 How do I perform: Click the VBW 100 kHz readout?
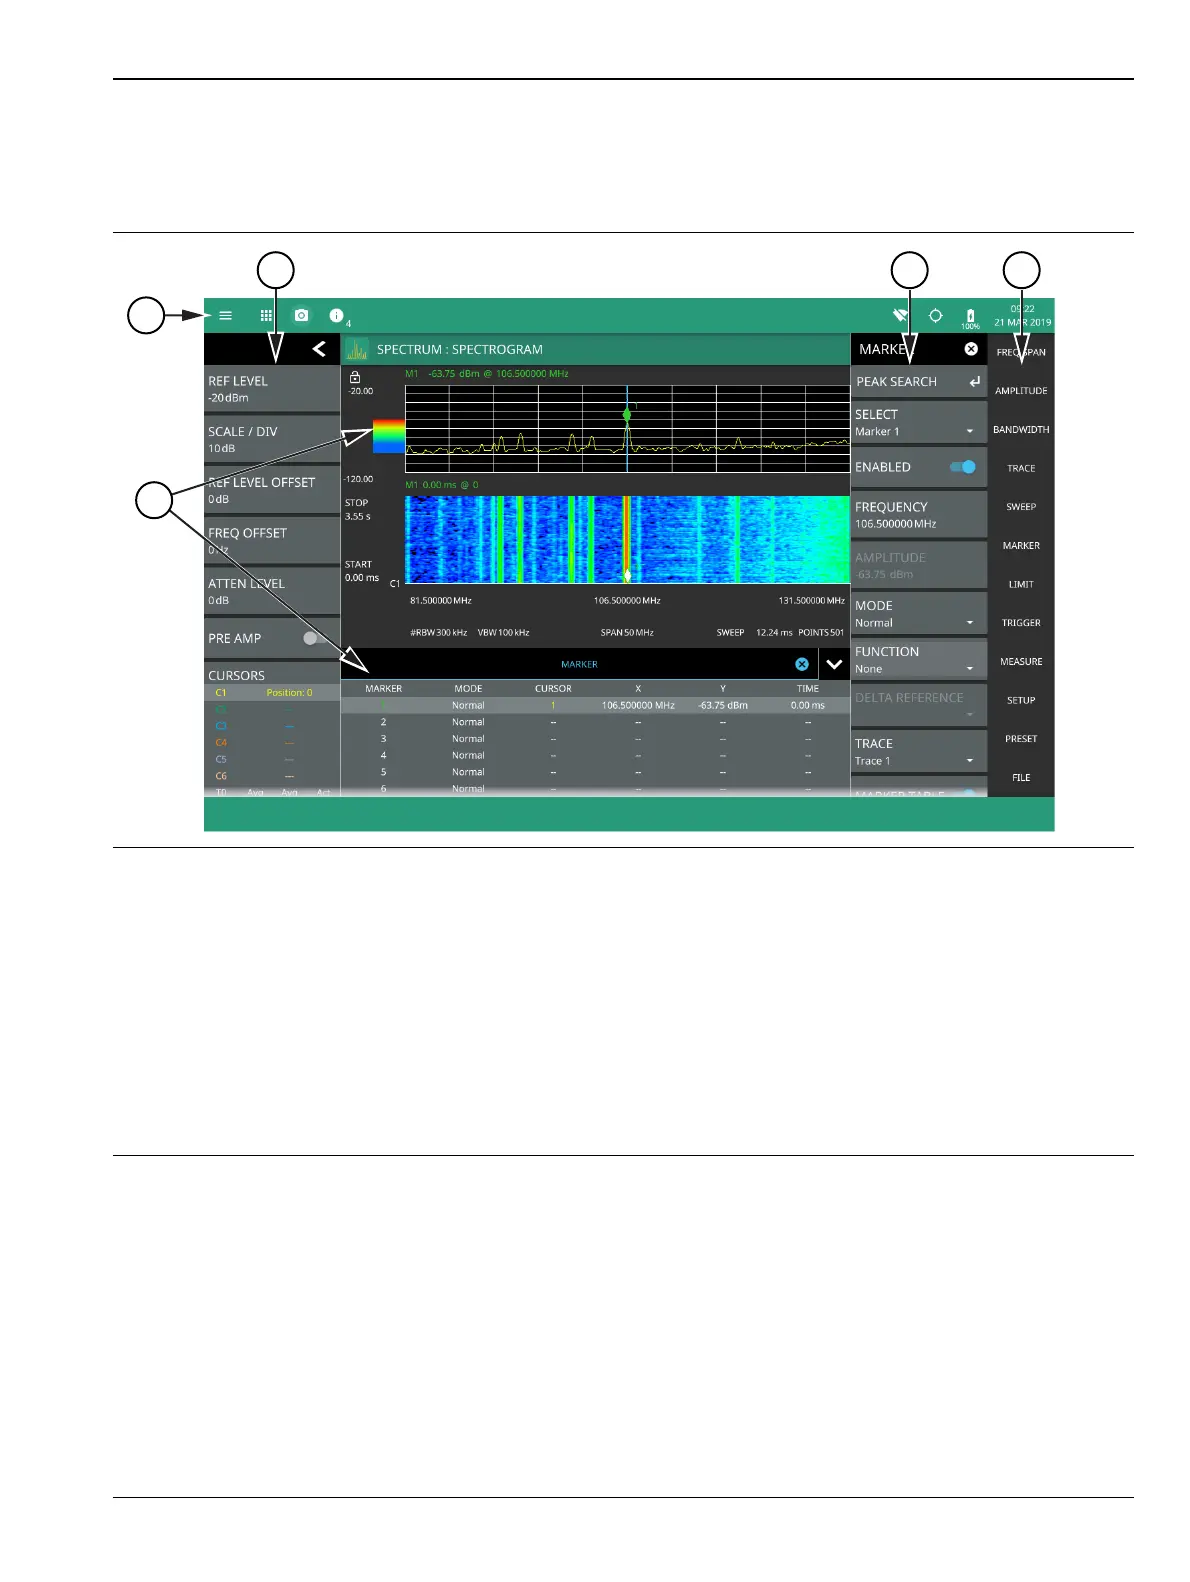503,633
